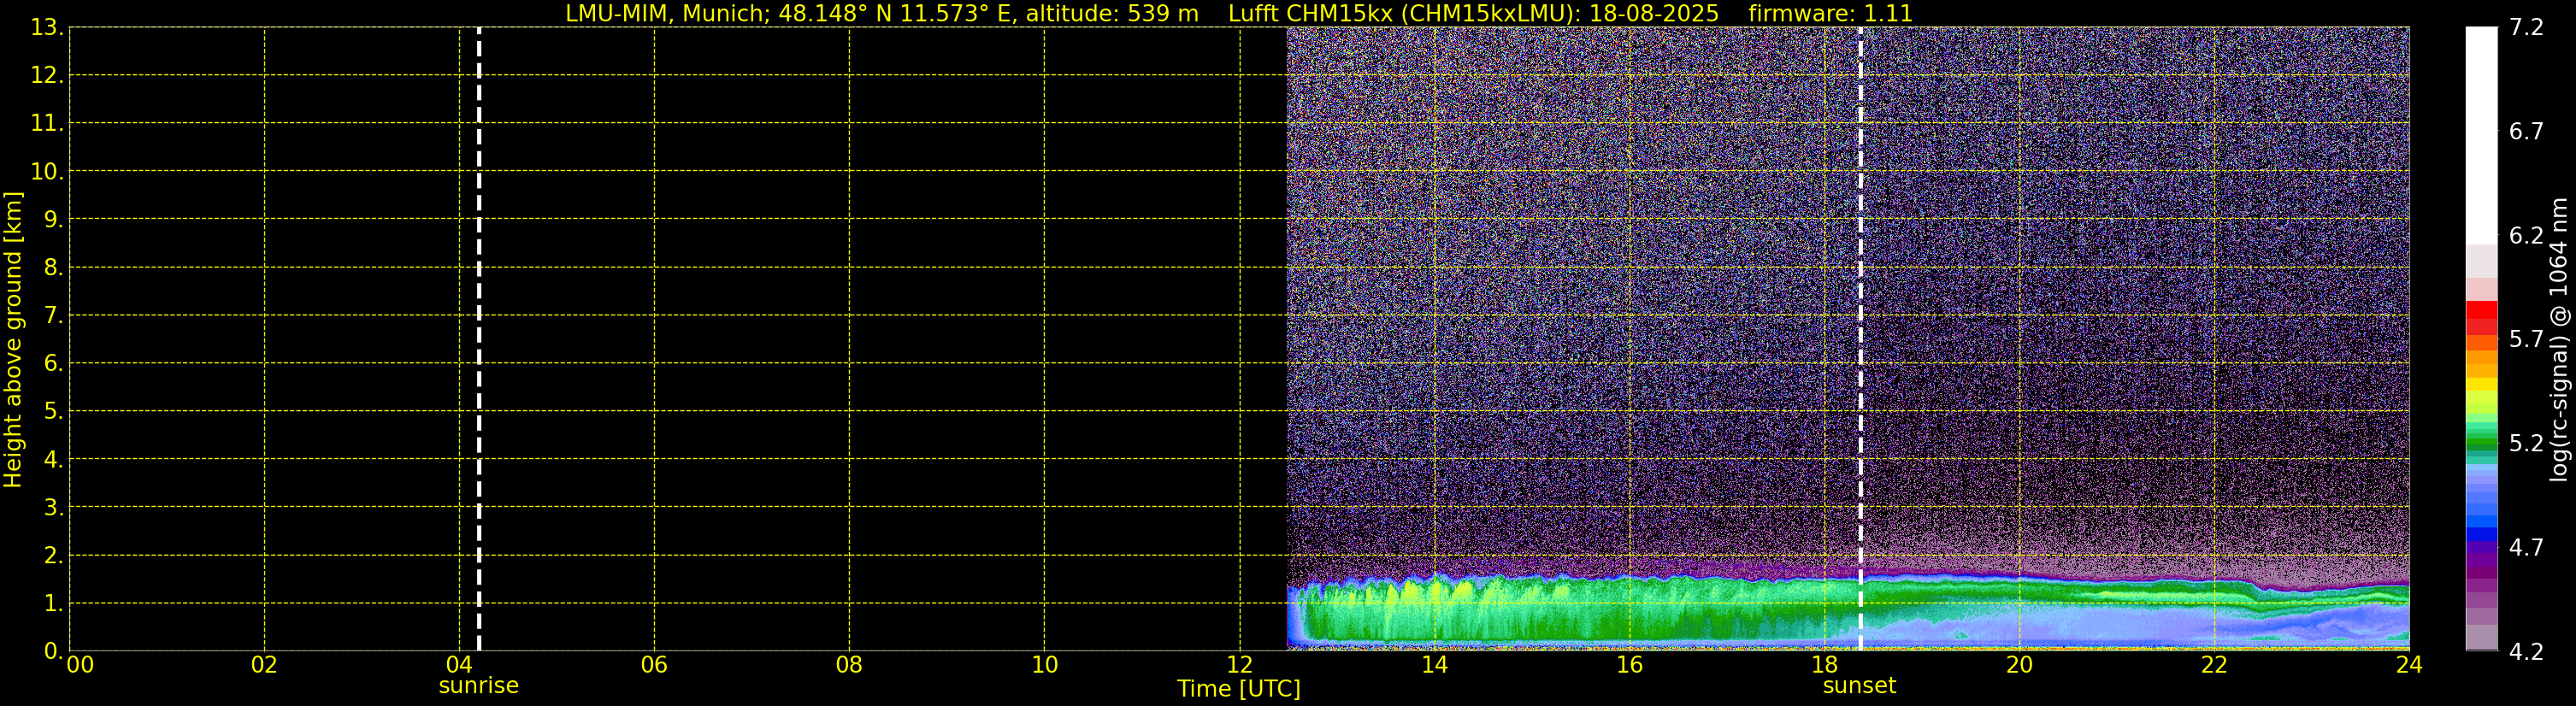
Task: Click the '14' tick on the time axis
Action: point(1434,665)
